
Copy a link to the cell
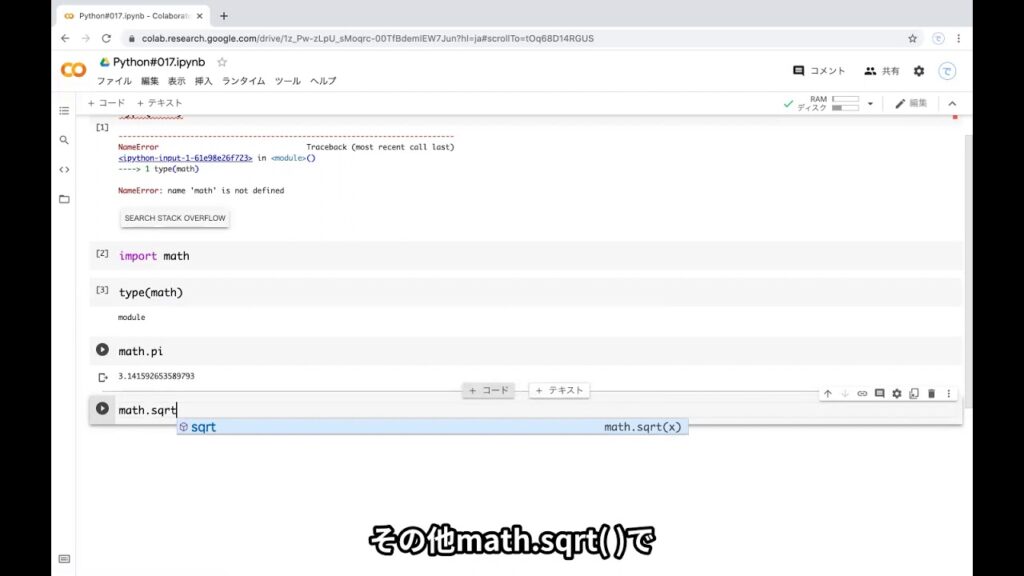click(862, 393)
